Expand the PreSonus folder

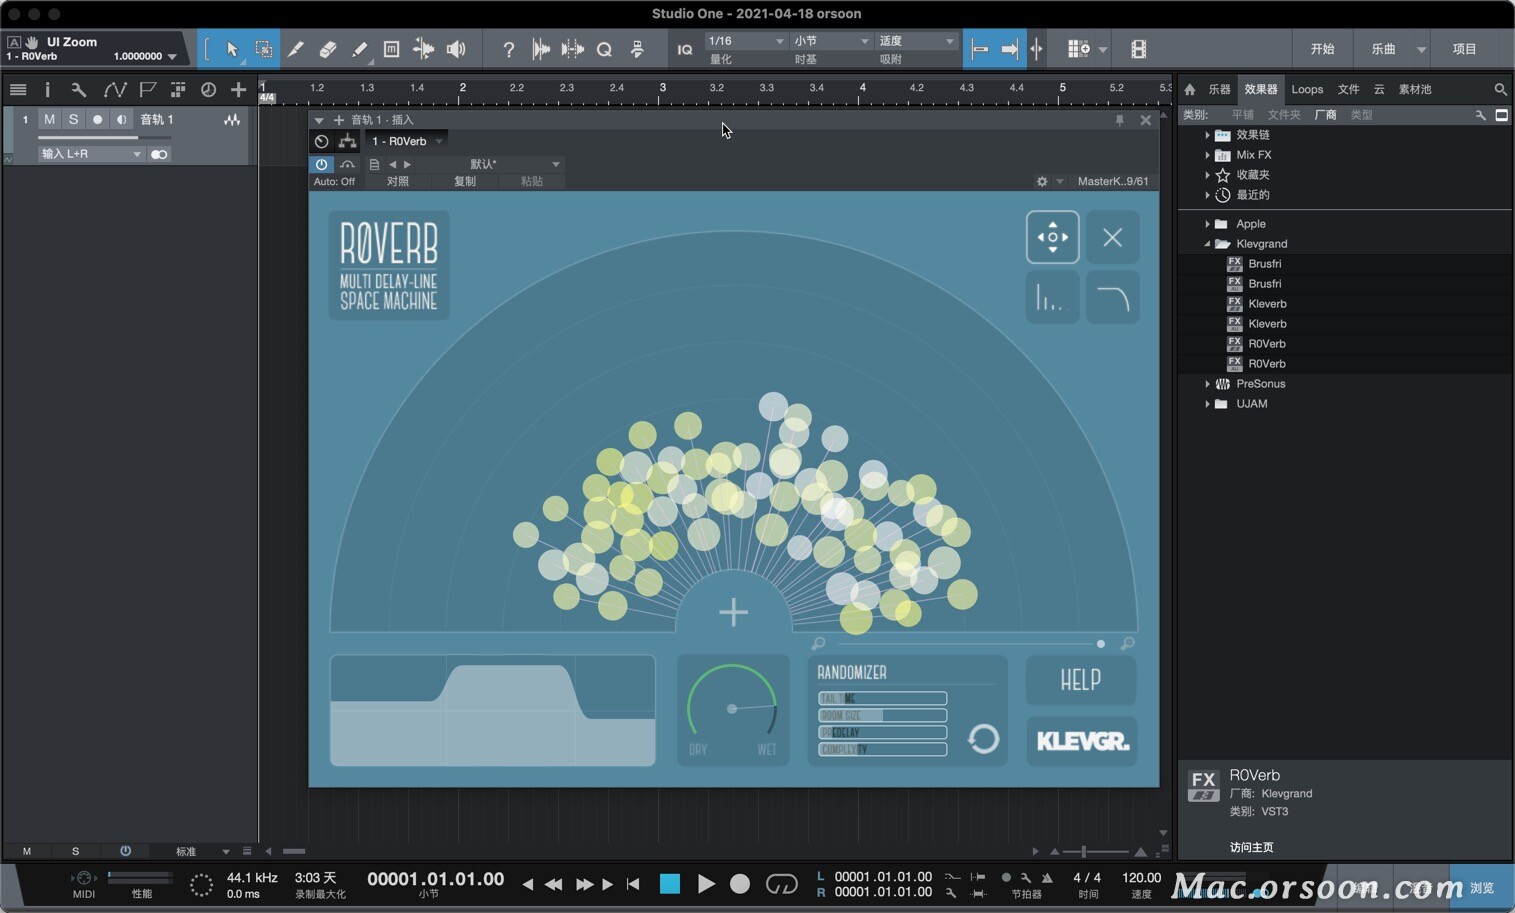[x=1207, y=384]
